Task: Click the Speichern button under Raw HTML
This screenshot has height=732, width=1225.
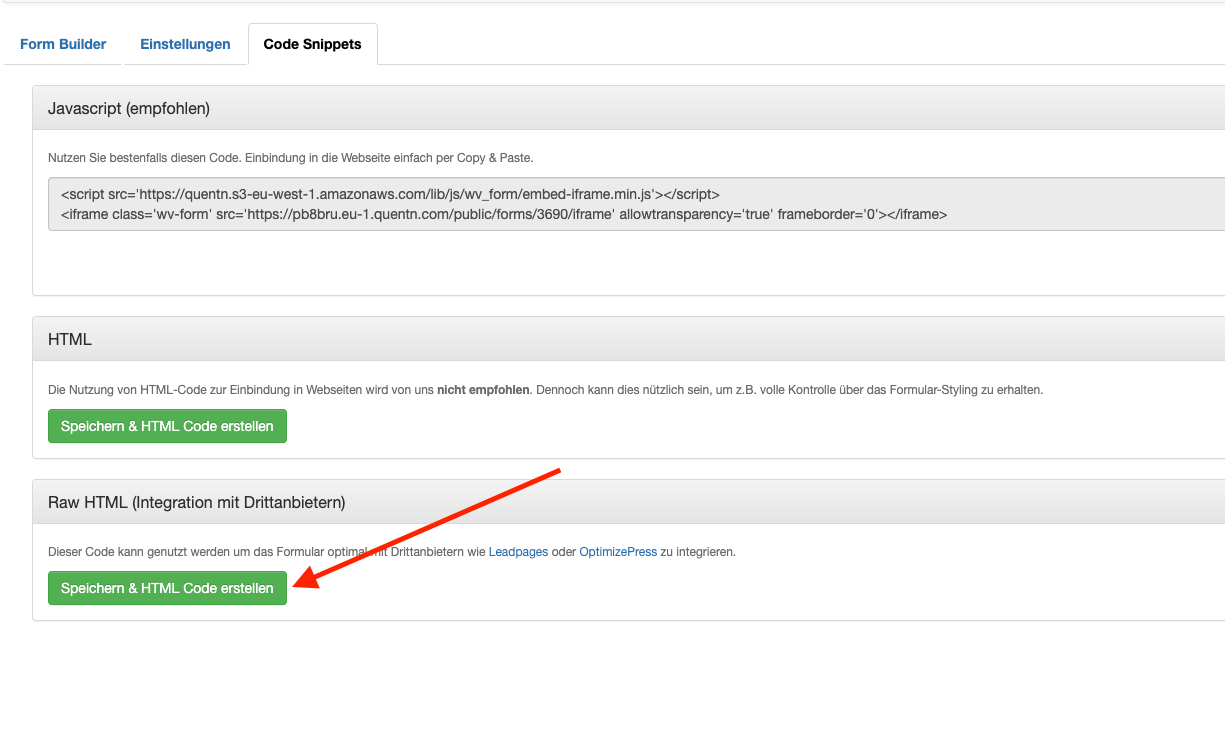Action: point(167,588)
